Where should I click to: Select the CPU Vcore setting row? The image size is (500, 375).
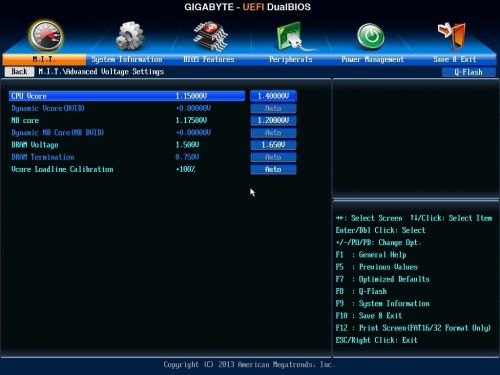click(127, 96)
